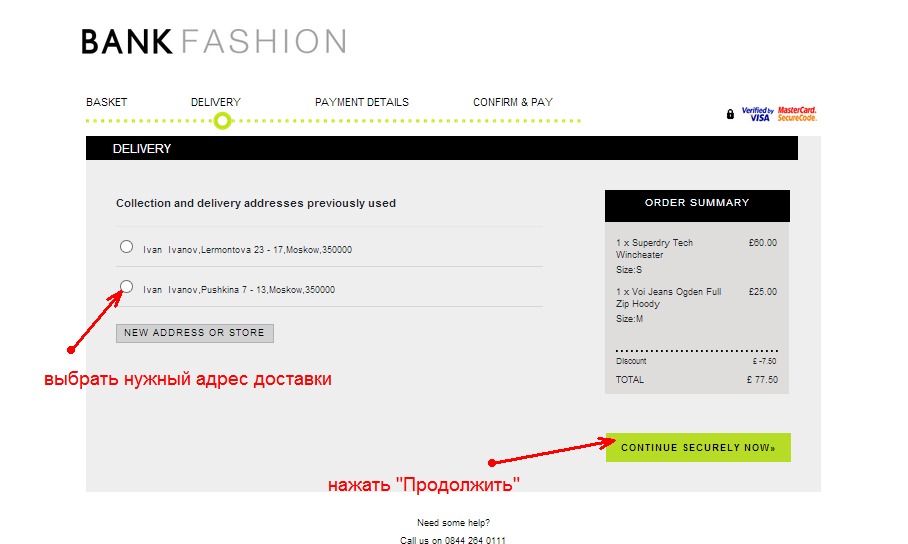The image size is (908, 544).
Task: Click the Ivan Ivanov Pushkina address text
Action: click(239, 290)
